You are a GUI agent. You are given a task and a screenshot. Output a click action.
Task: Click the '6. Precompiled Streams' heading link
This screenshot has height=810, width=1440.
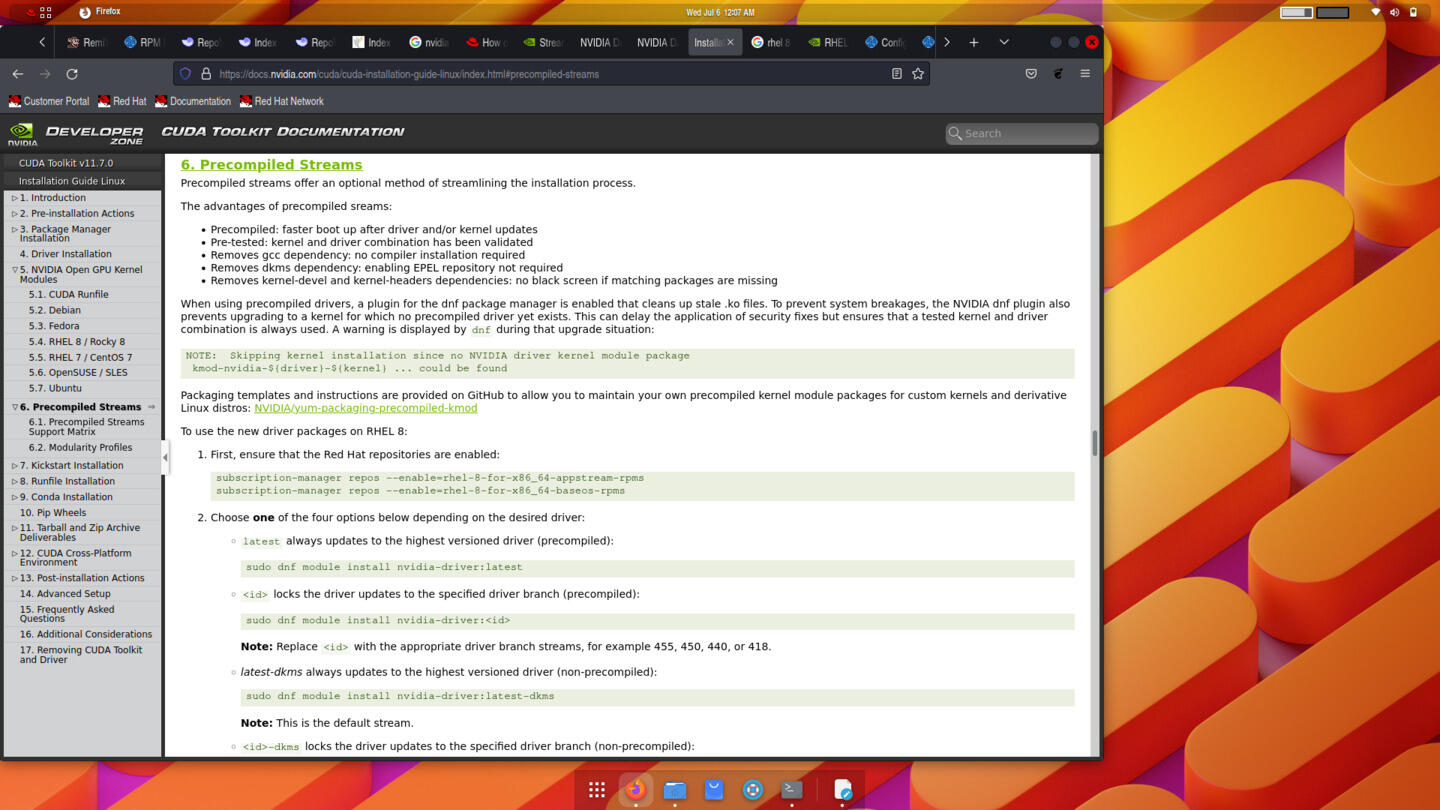(271, 165)
